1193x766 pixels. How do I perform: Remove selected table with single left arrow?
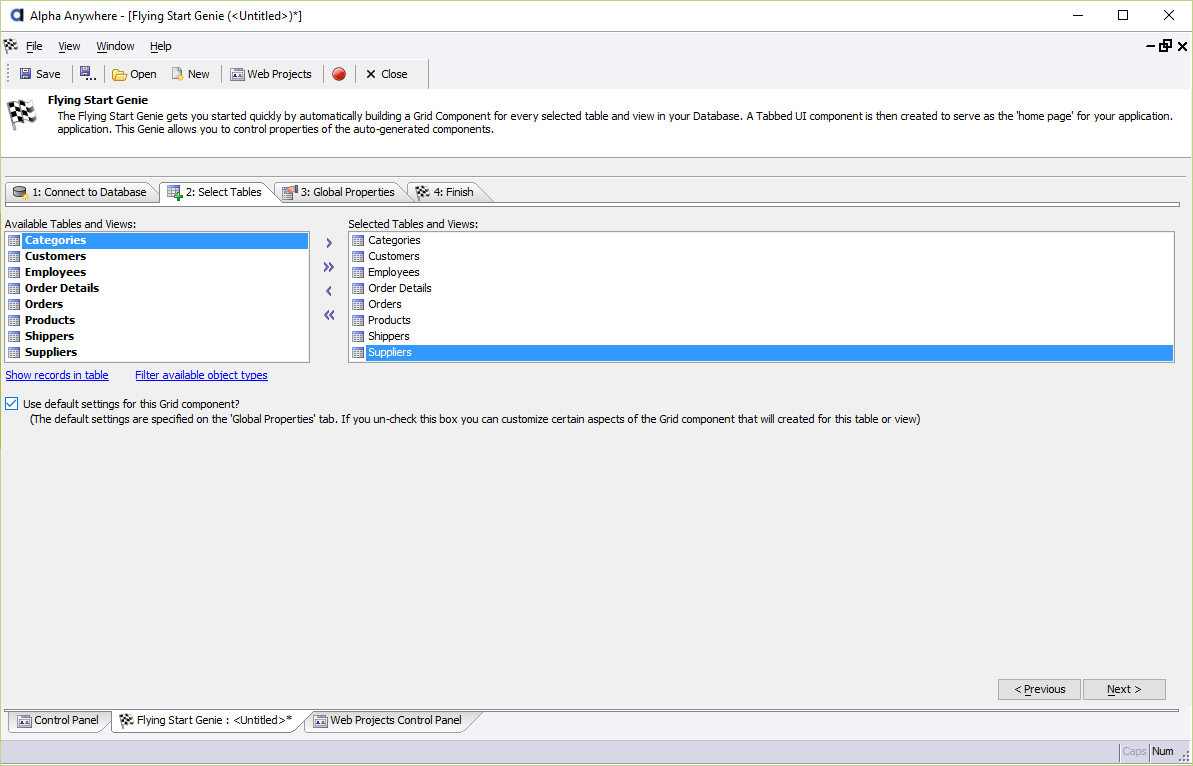[329, 291]
